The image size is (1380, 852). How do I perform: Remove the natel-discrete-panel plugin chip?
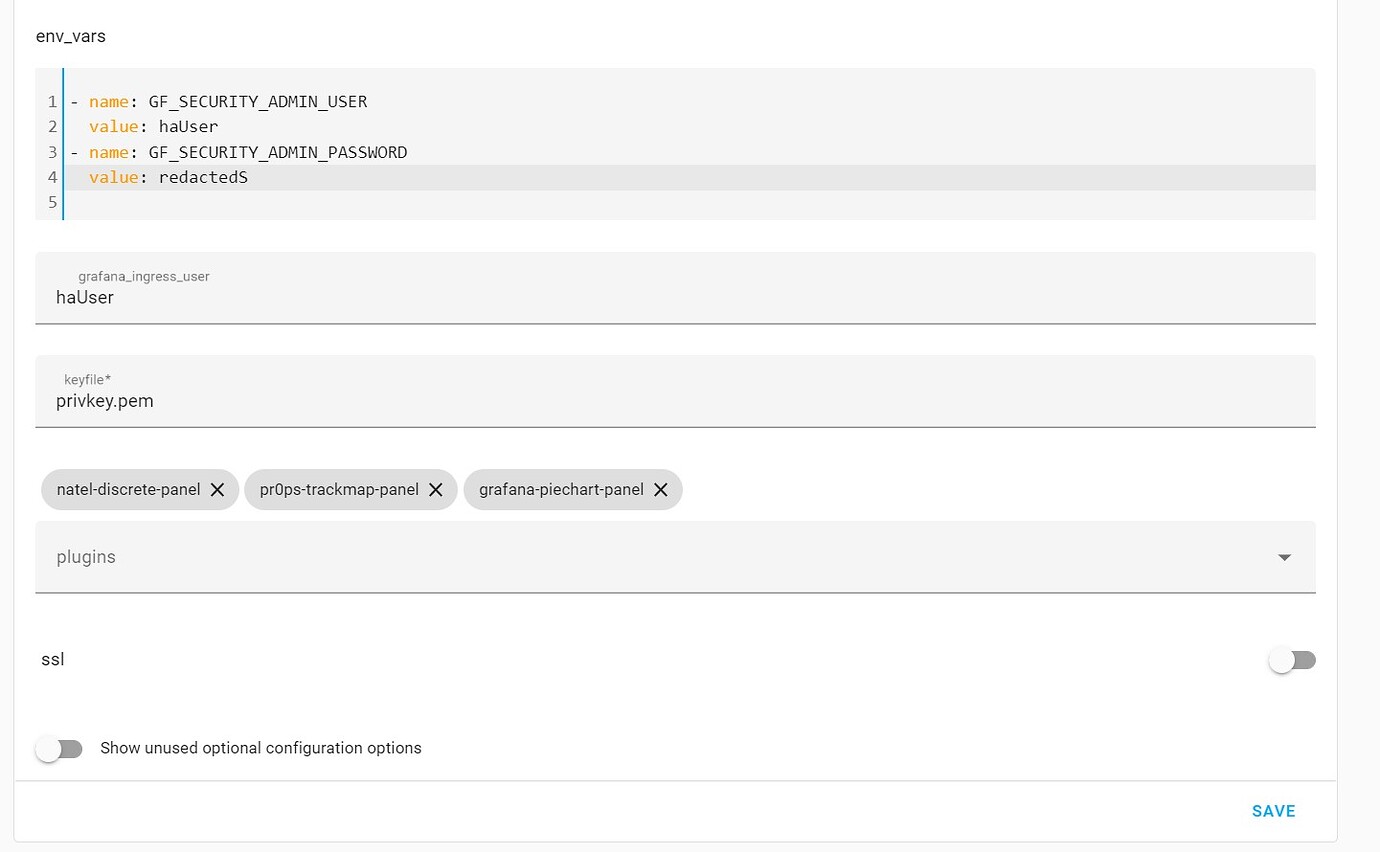[218, 490]
